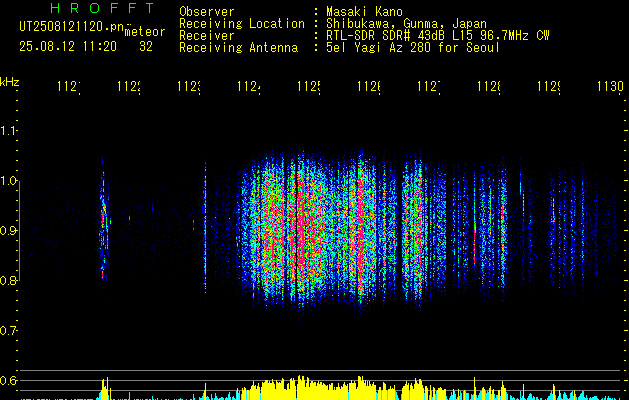Click observer name Masaki Kano

pyautogui.click(x=364, y=12)
